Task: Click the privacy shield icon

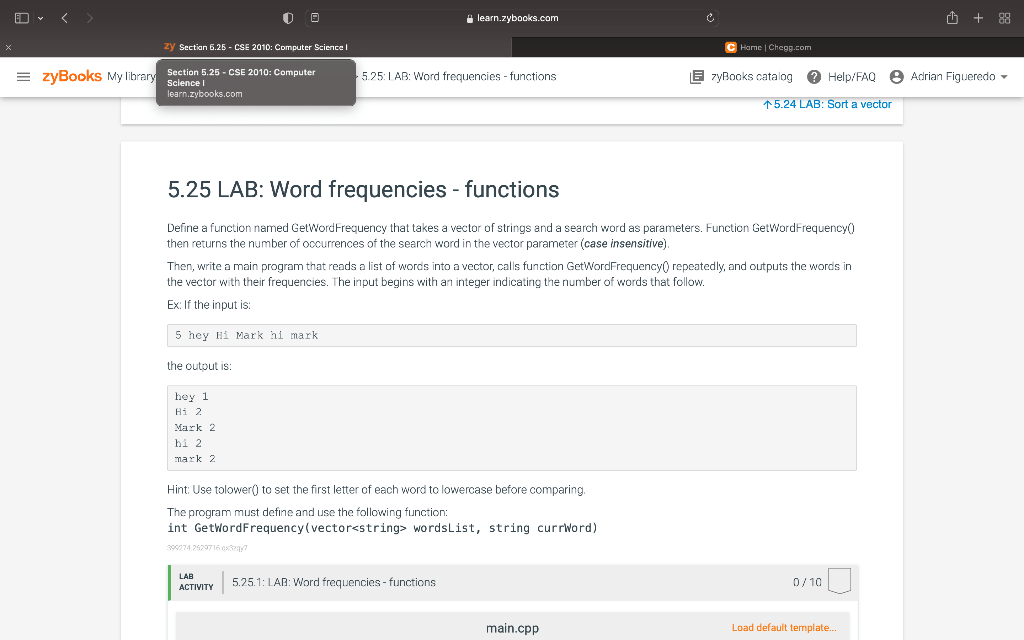Action: coord(288,18)
